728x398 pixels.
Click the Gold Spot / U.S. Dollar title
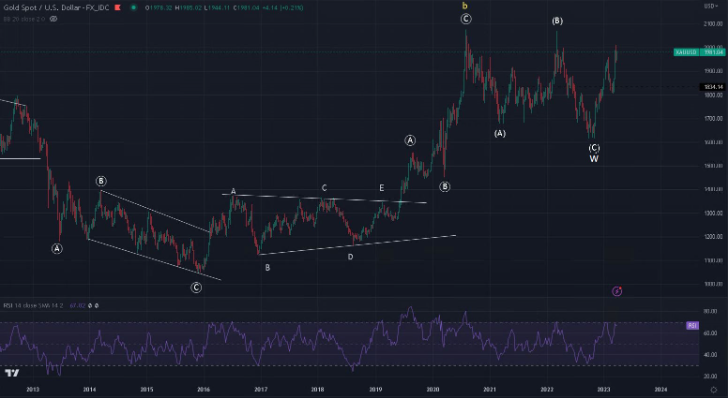56,7
